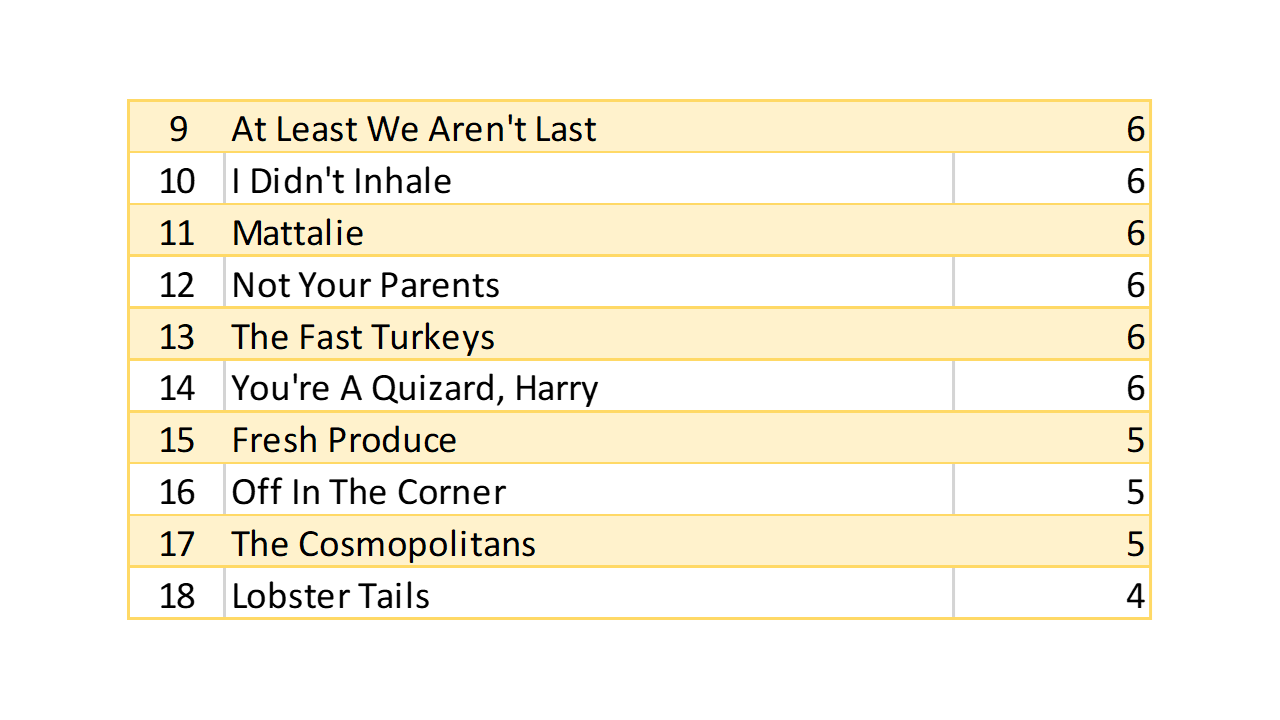Select The Fast Turkeys team name
Image resolution: width=1280 pixels, height=720 pixels.
point(363,337)
